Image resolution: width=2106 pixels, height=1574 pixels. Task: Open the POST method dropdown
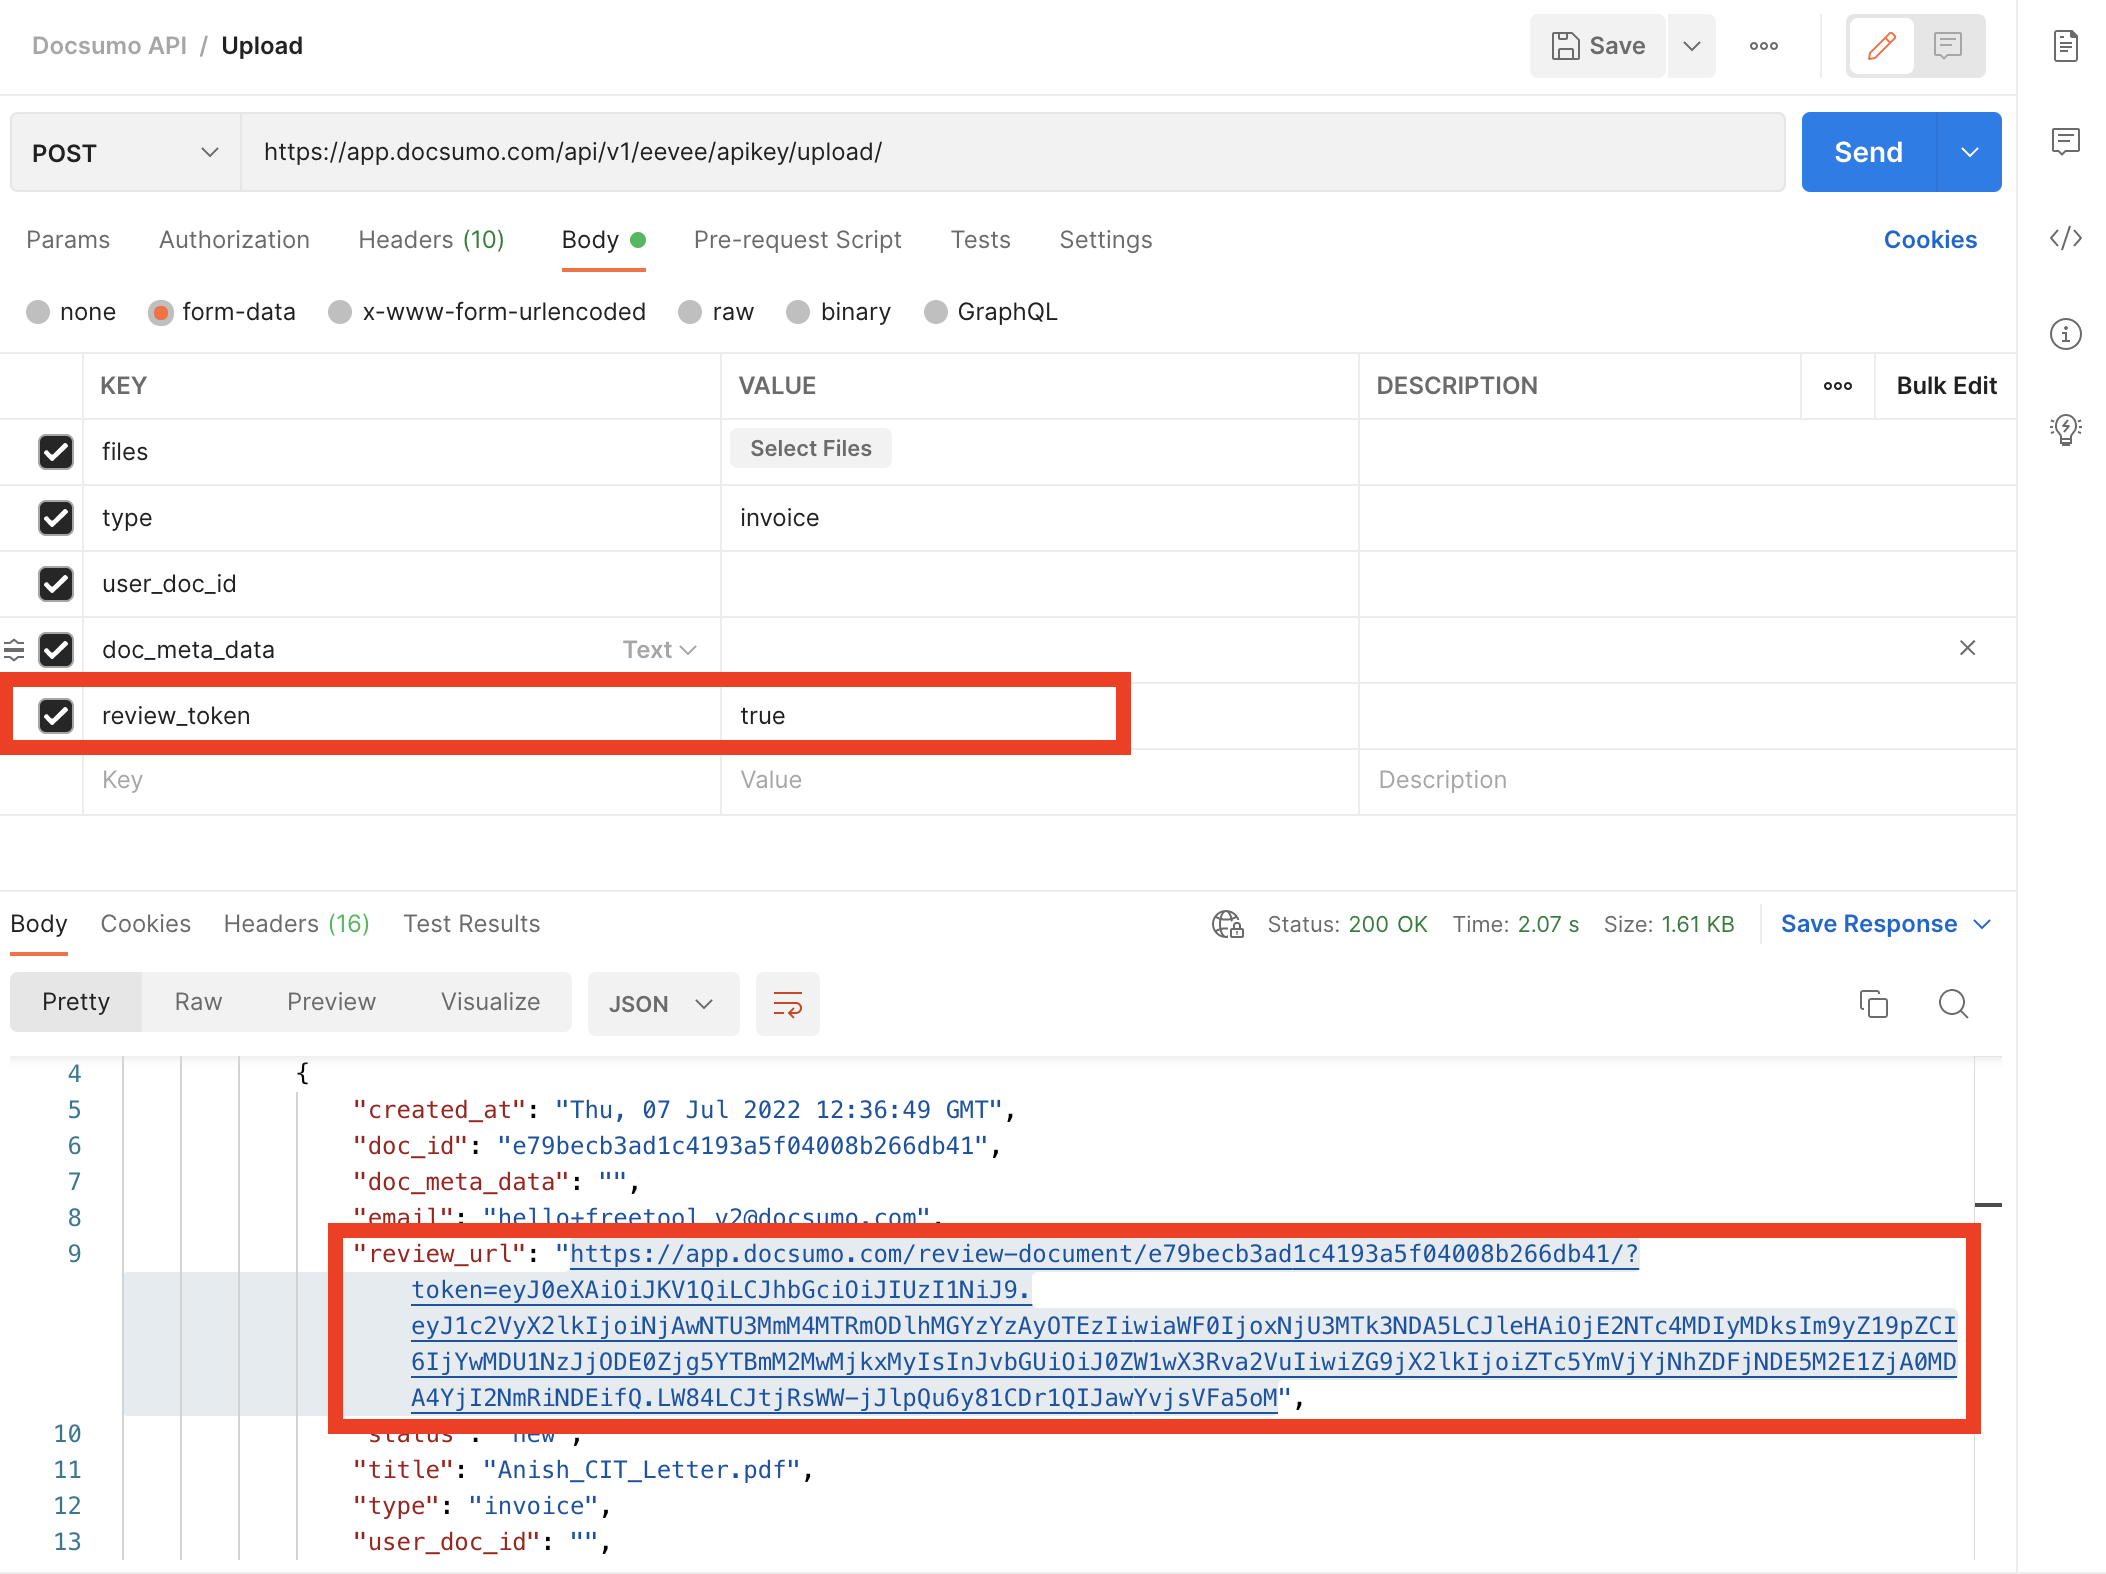(125, 152)
